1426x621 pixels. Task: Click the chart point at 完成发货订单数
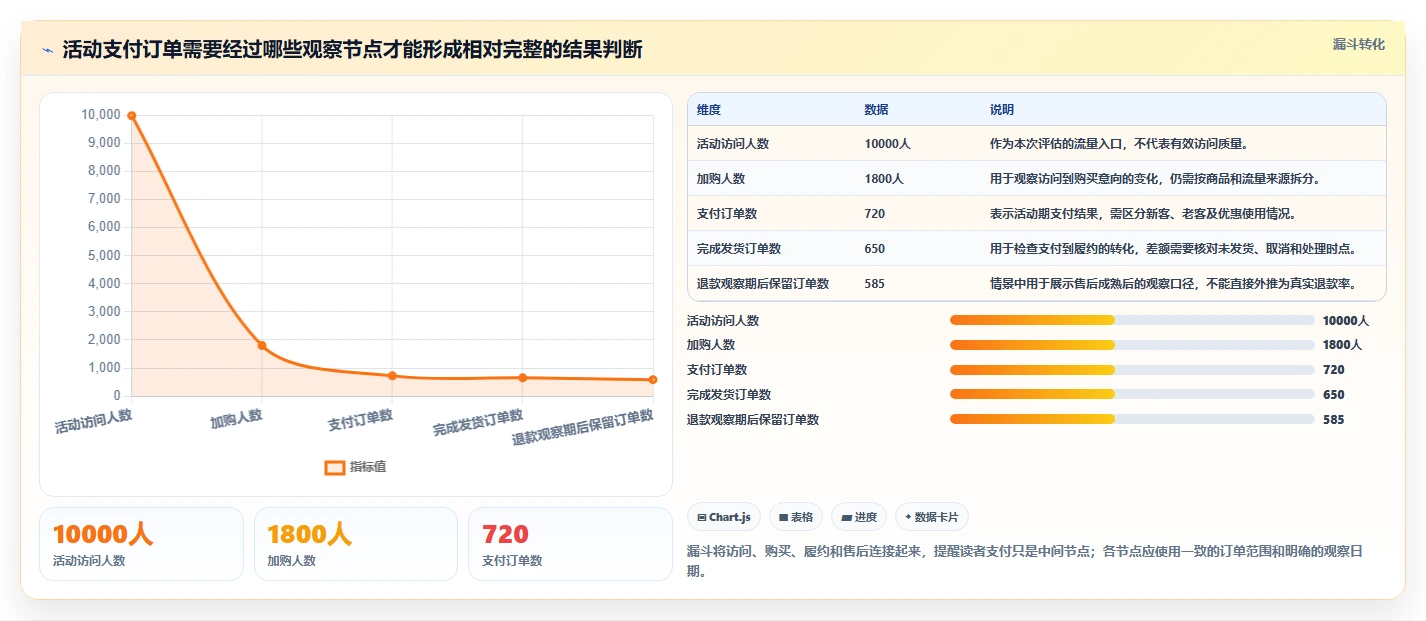tap(522, 378)
